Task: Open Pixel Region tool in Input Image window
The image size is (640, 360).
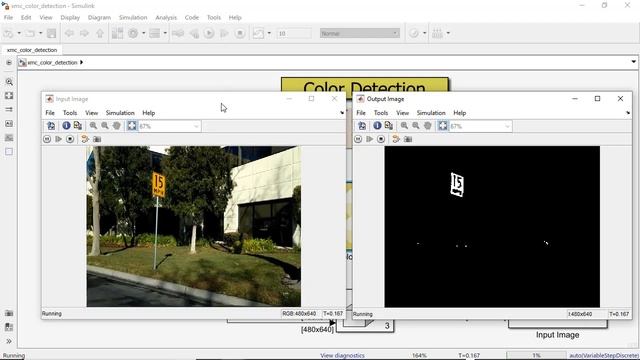Action: pos(78,126)
